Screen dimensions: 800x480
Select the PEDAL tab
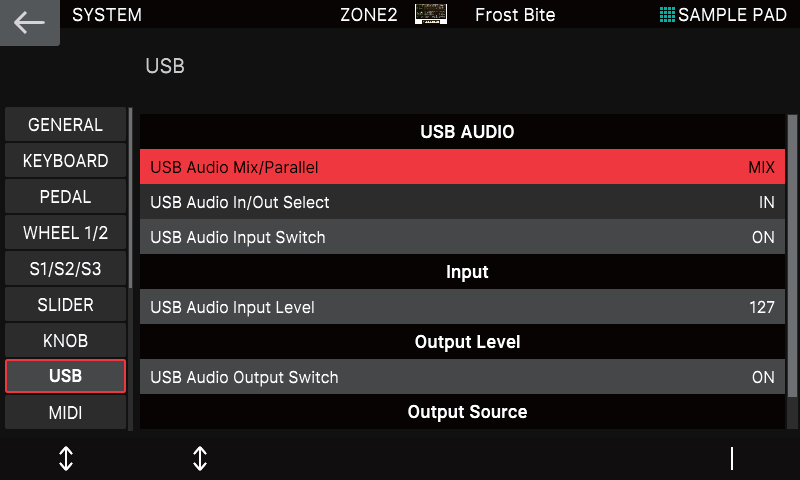pyautogui.click(x=65, y=197)
